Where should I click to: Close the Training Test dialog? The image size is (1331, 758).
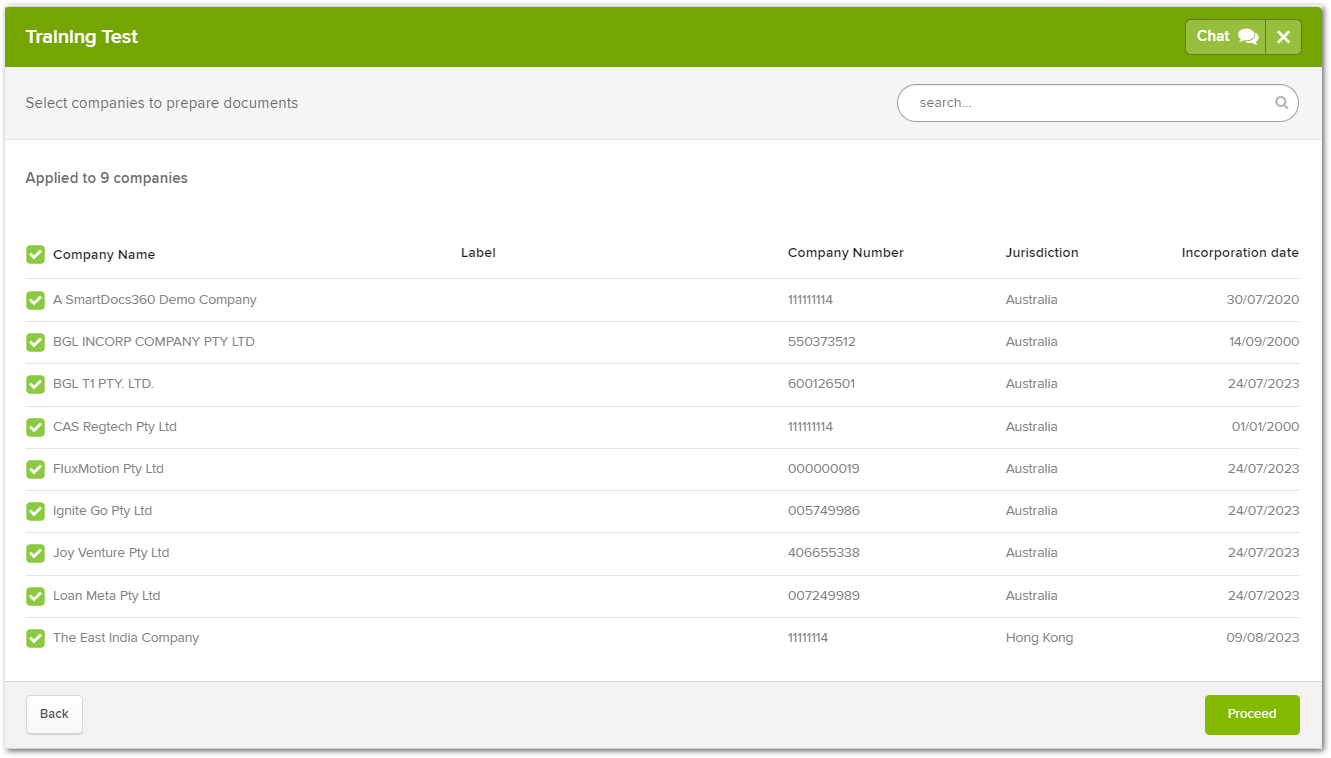[x=1284, y=37]
